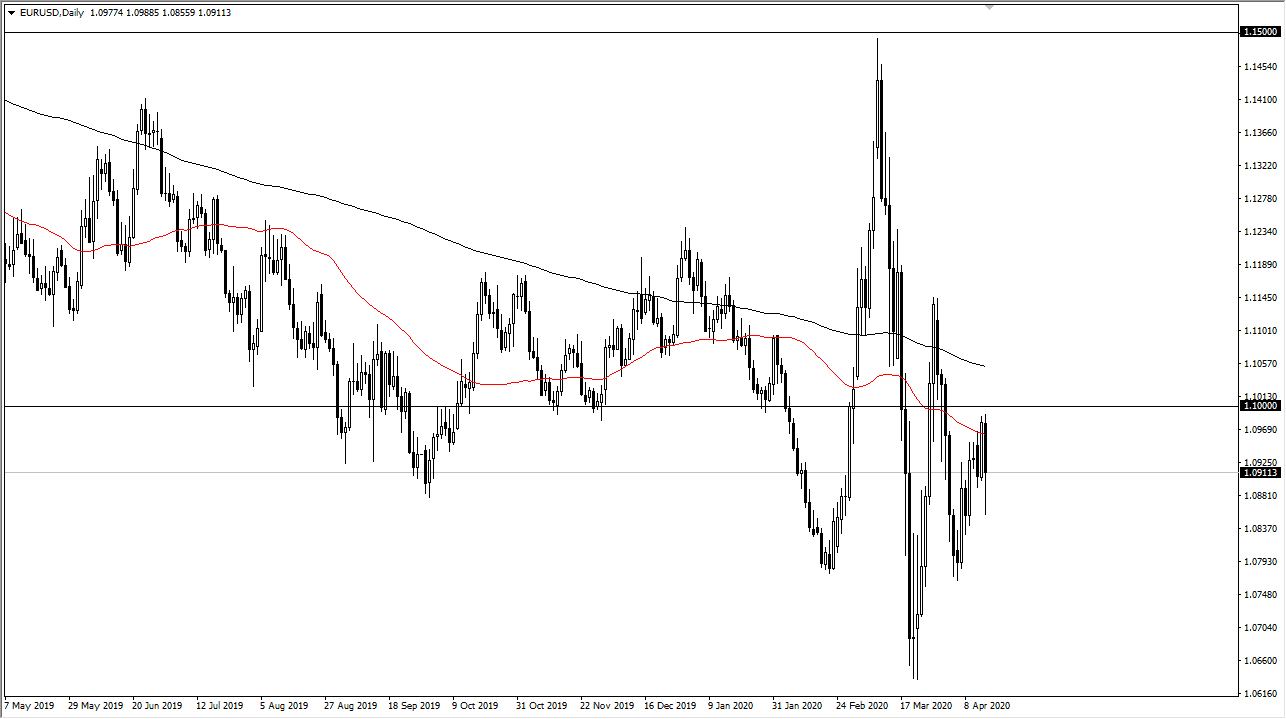Select the highlighted 1.15000 price tag
Screen dimensions: 1286x719
click(1259, 31)
